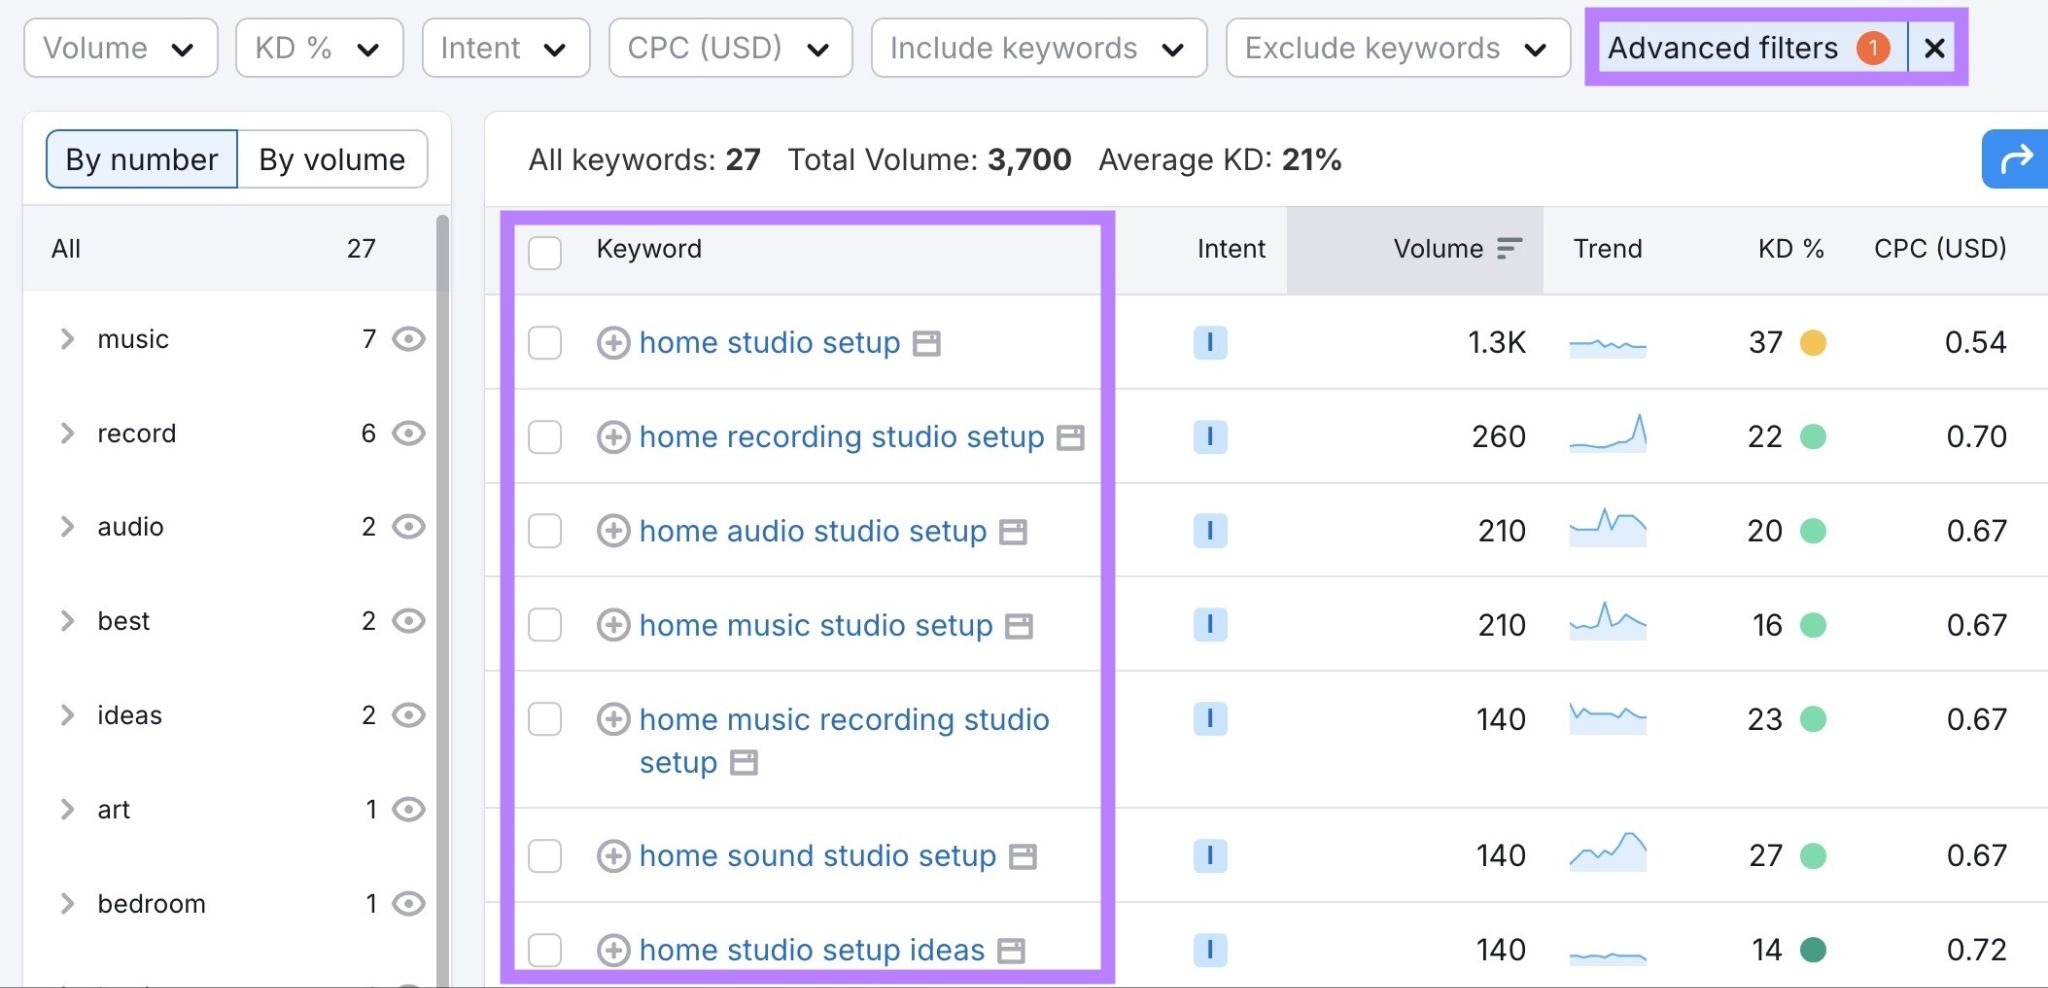The width and height of the screenshot is (2048, 988).
Task: Open SERP view icon for 'home studio setup ideas'
Action: pos(1012,951)
